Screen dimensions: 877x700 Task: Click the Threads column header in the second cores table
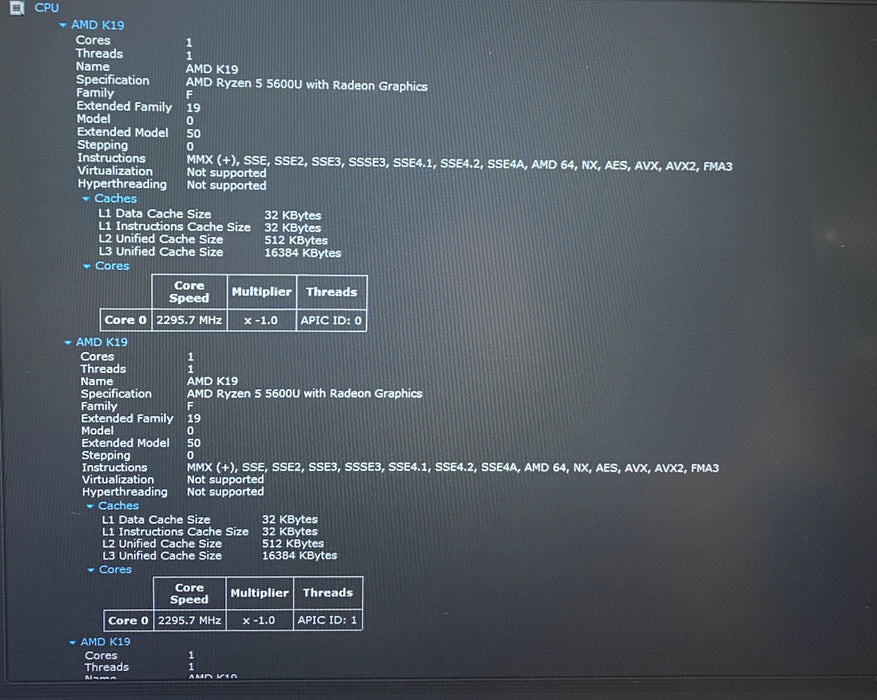pos(328,593)
